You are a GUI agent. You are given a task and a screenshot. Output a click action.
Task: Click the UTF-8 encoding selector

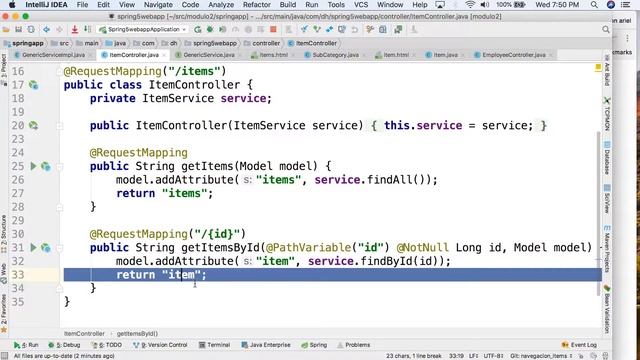coord(494,356)
